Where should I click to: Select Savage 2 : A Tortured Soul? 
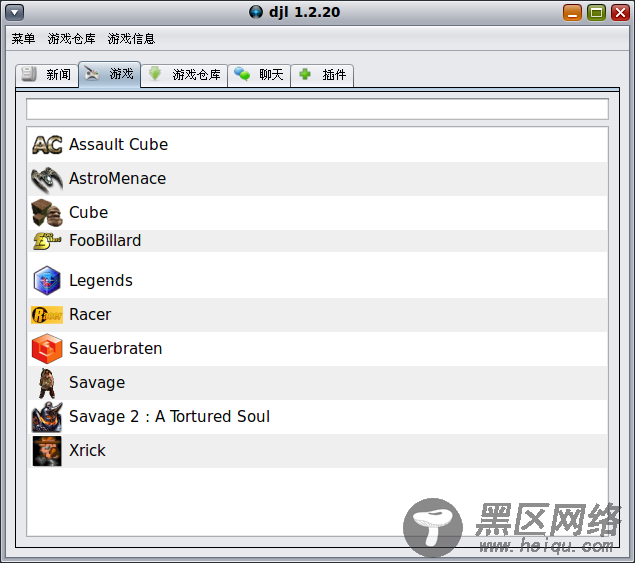pos(318,417)
